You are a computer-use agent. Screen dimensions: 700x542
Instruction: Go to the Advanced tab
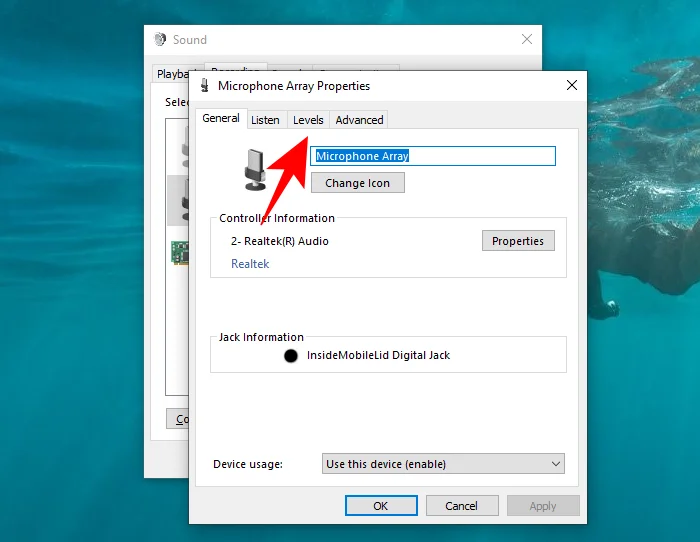pos(359,120)
